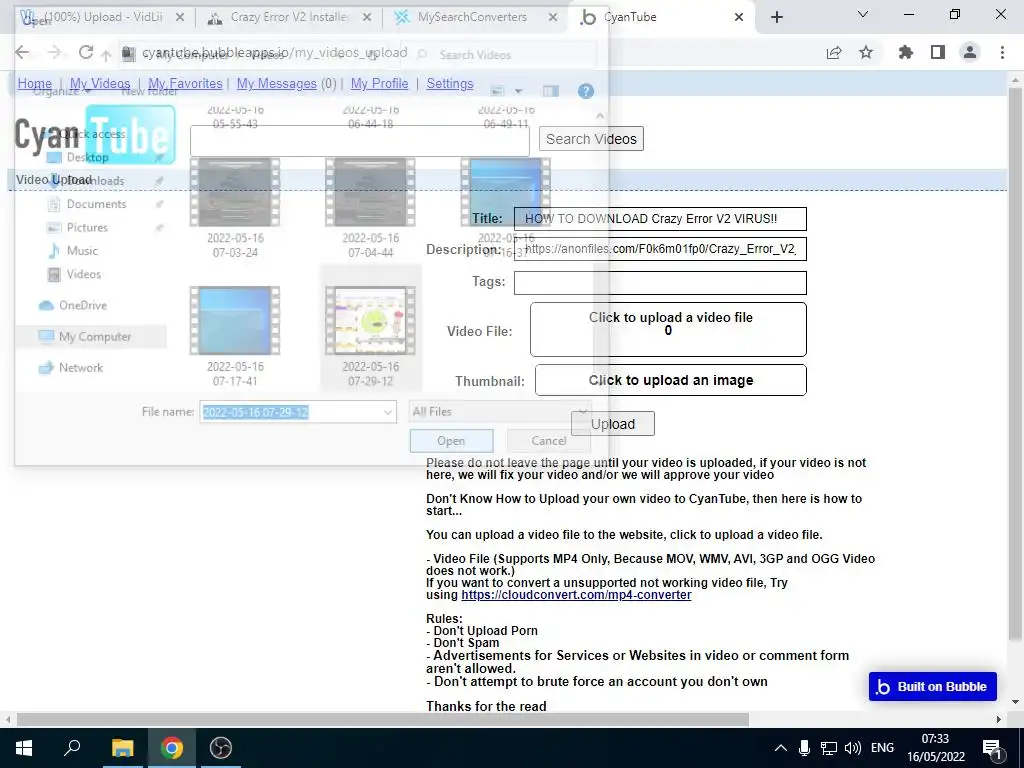Open view options dropdown in file dialog
The image size is (1024, 768).
[519, 91]
